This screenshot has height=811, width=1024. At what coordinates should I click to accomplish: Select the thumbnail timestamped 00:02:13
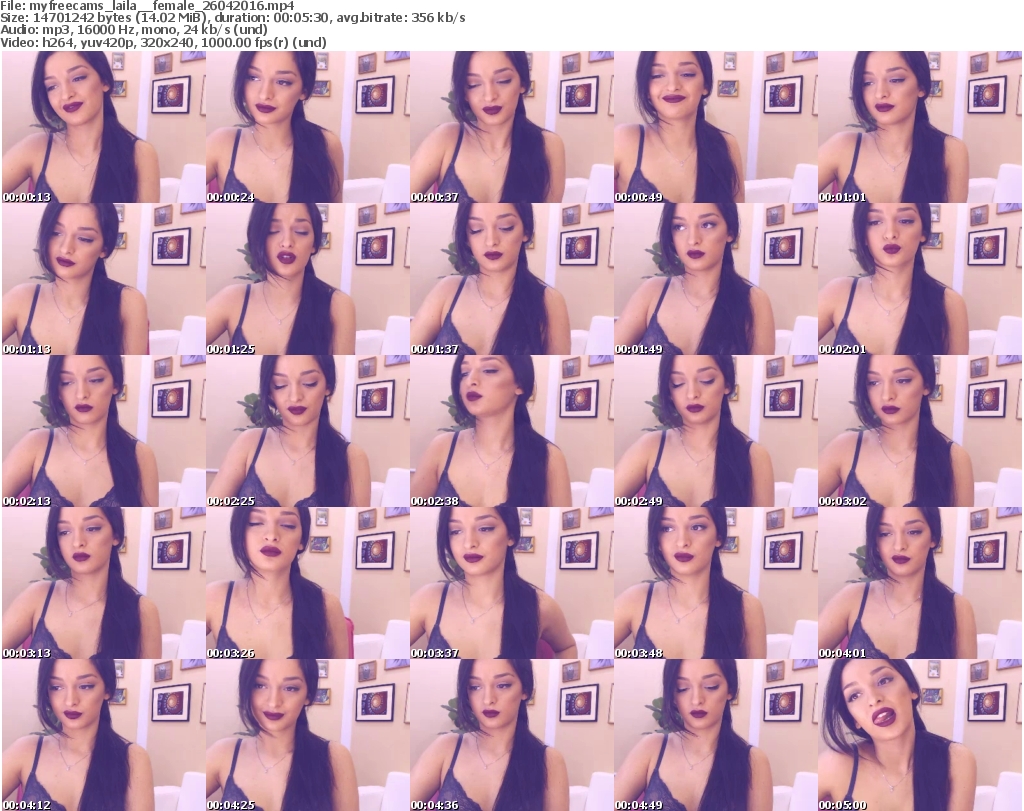tap(104, 431)
